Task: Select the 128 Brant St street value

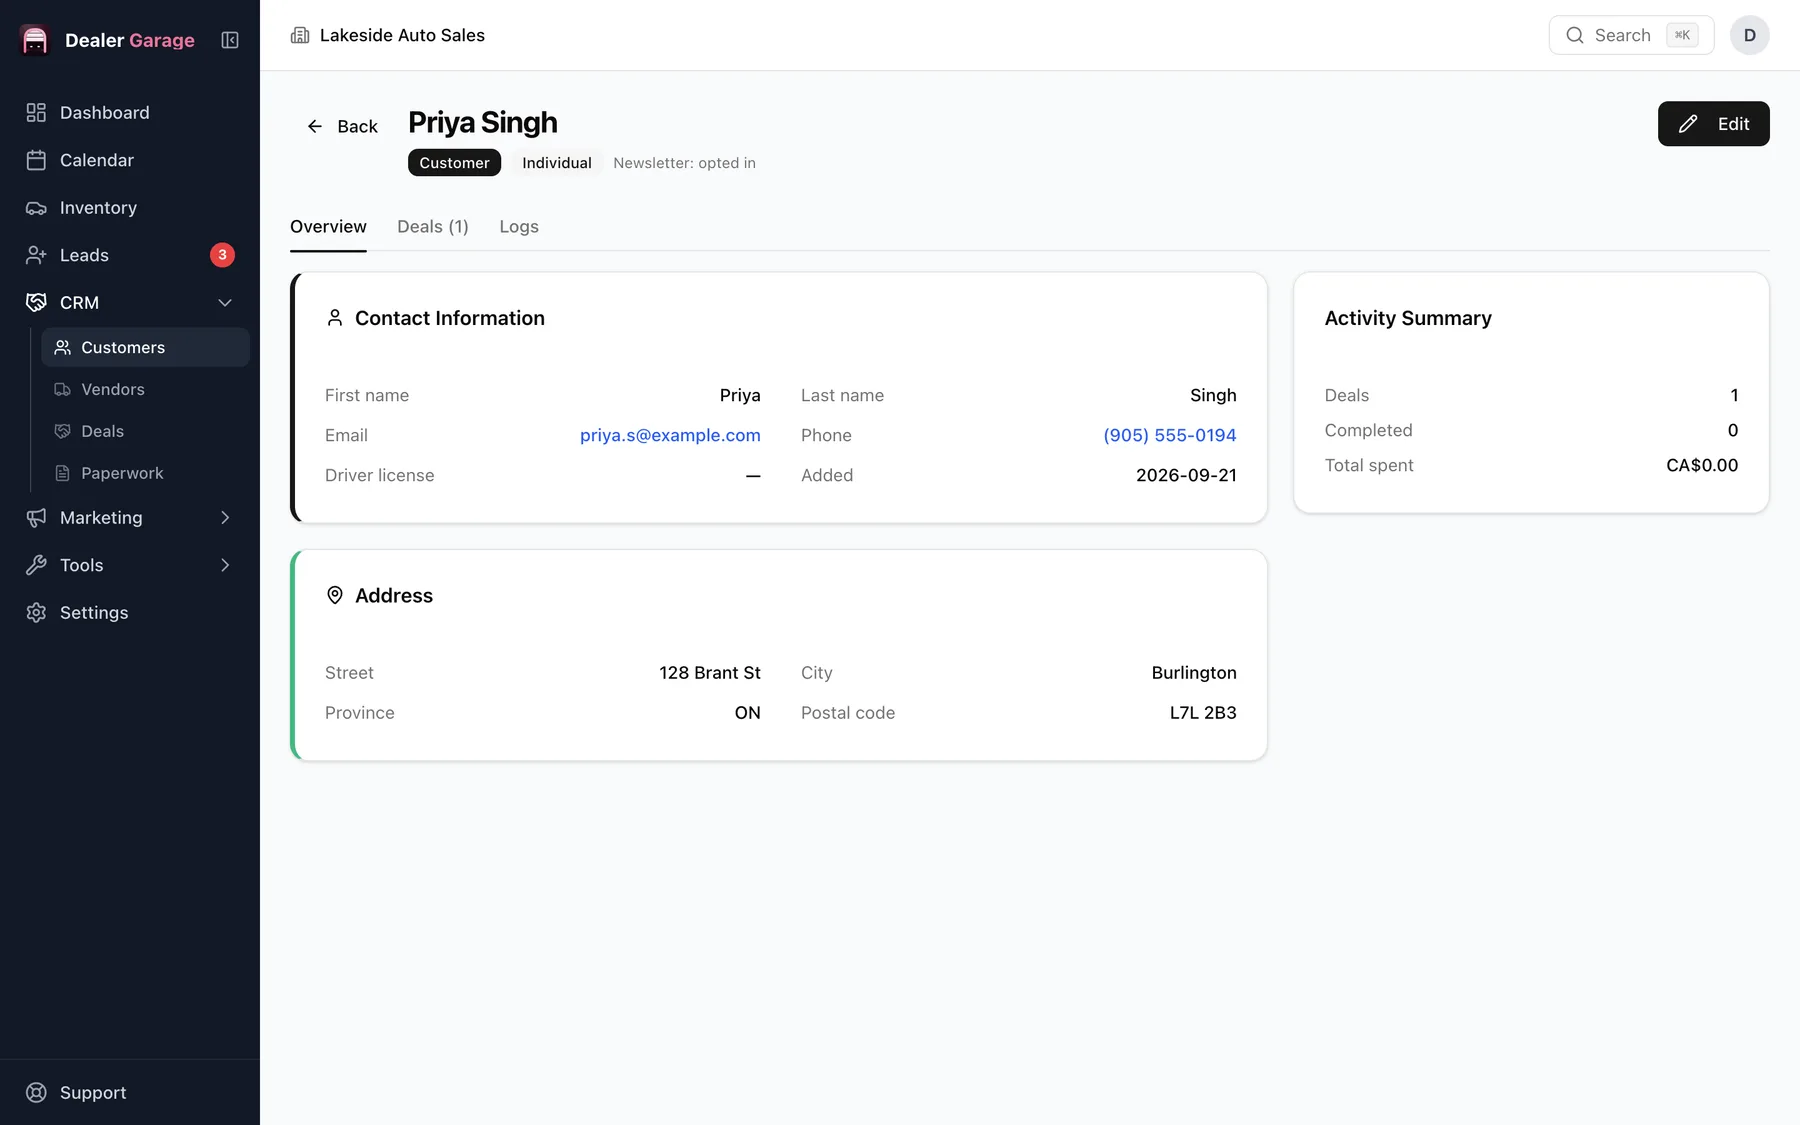Action: pos(710,673)
